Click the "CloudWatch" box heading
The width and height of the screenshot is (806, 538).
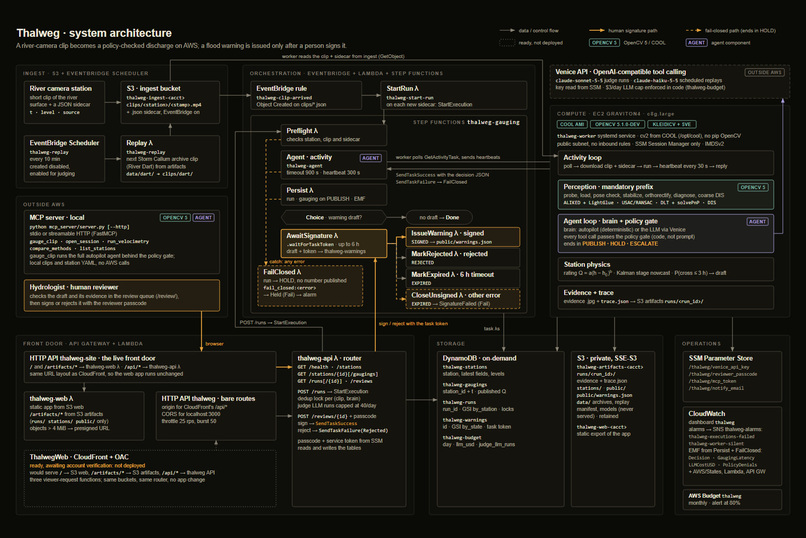pyautogui.click(x=707, y=413)
